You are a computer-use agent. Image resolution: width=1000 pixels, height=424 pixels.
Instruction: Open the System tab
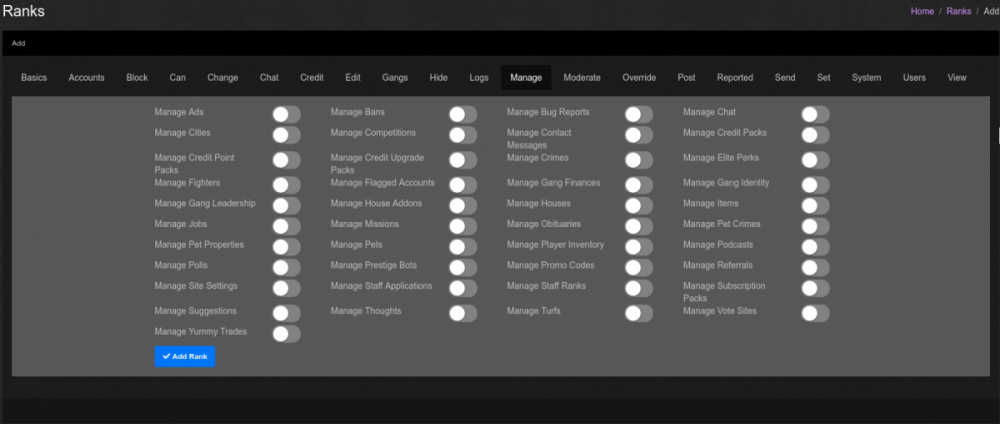(x=866, y=78)
